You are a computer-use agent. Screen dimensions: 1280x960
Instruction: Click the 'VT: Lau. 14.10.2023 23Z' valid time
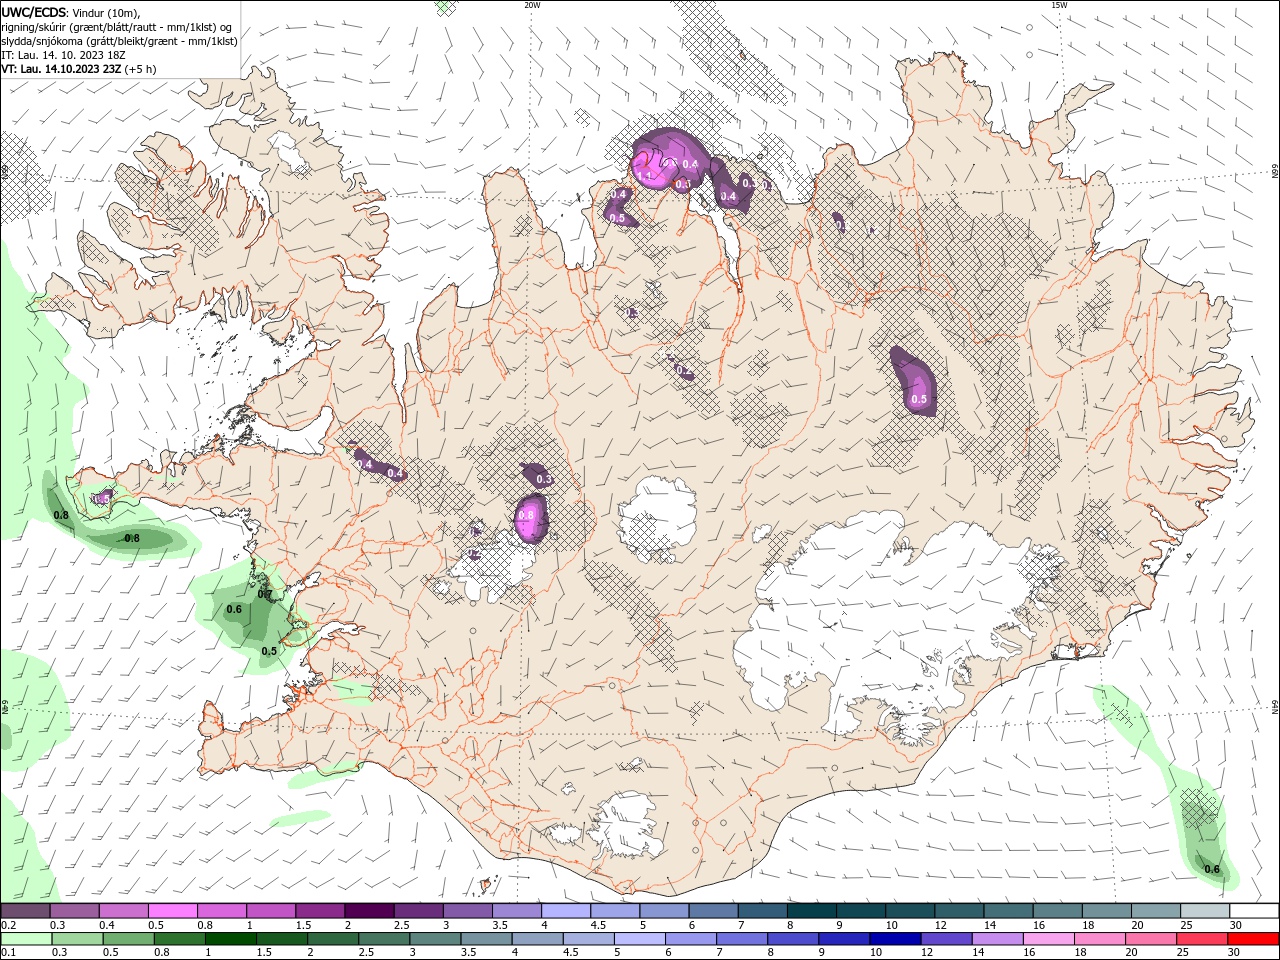[62, 70]
